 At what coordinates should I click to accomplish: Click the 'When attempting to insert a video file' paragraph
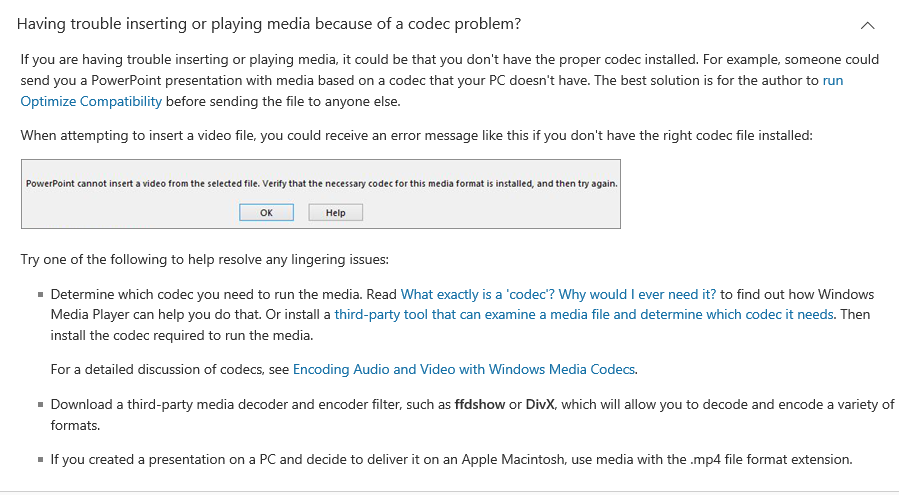click(x=417, y=135)
